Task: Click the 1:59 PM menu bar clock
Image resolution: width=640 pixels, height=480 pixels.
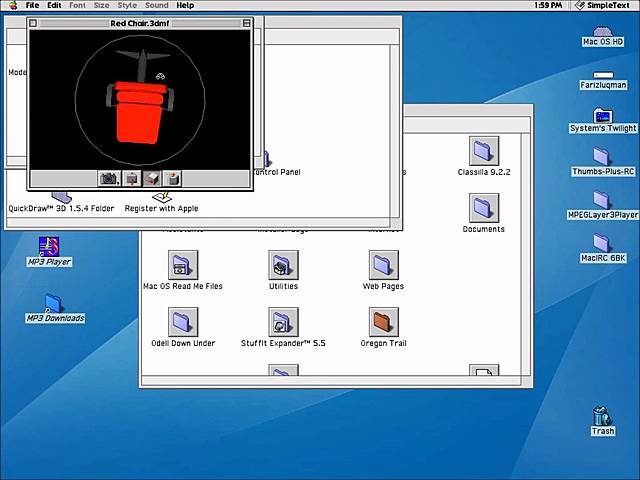Action: click(548, 5)
